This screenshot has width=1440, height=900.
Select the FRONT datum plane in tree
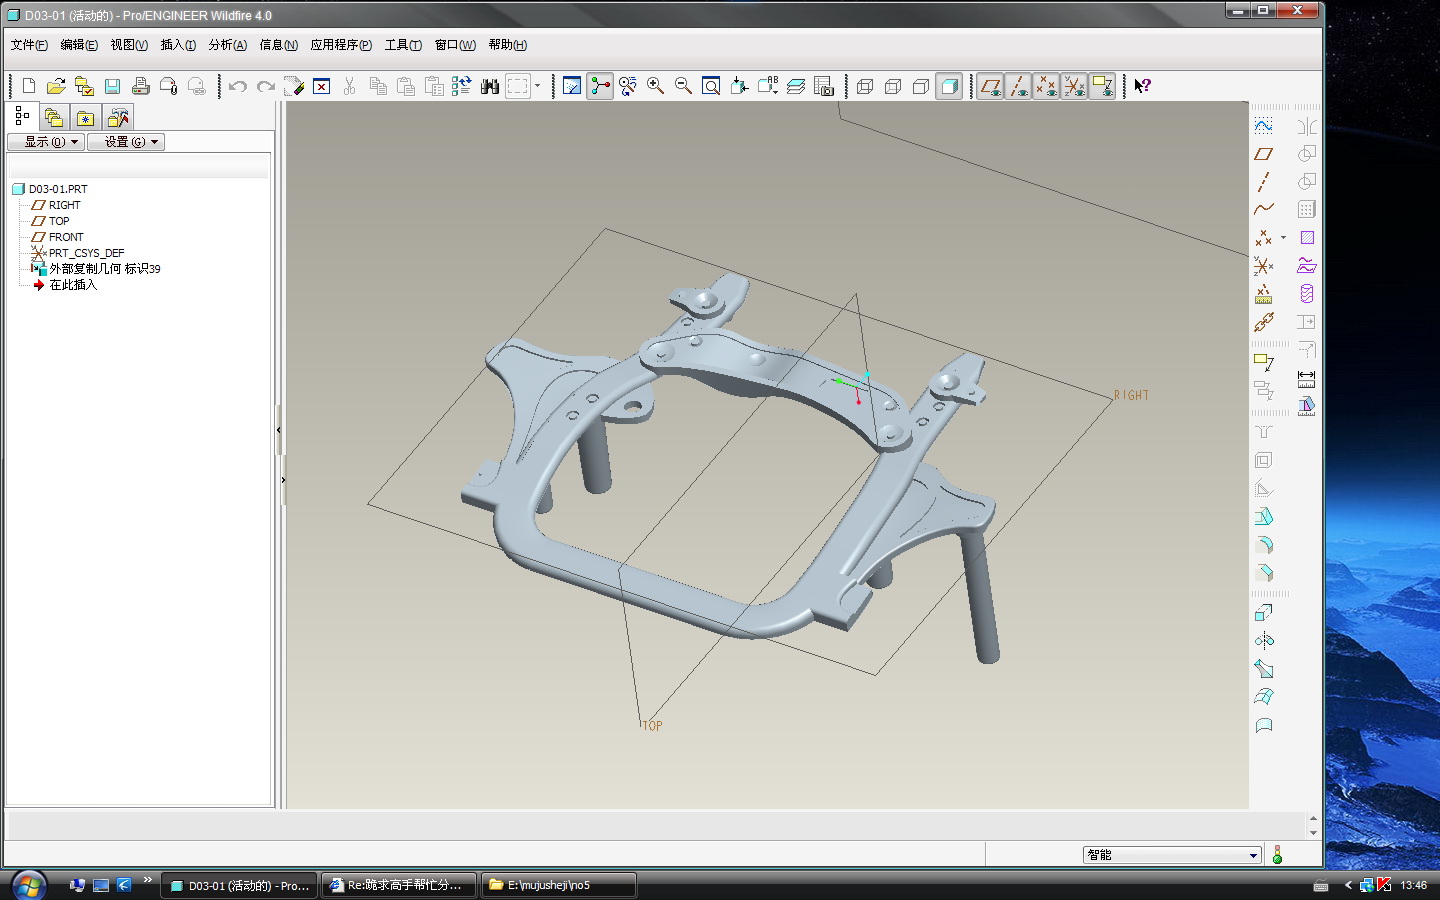(66, 237)
